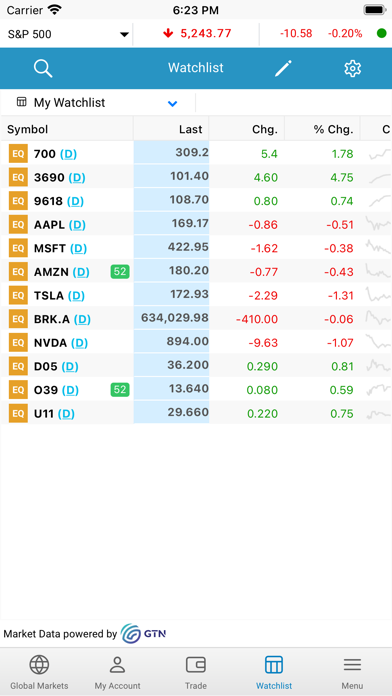Click the Watchlist header title
Image resolution: width=392 pixels, height=696 pixels.
tap(196, 68)
